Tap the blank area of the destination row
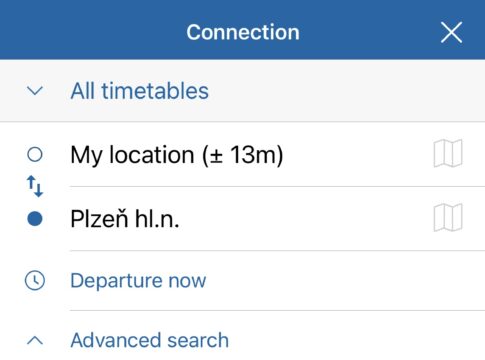 (305, 219)
